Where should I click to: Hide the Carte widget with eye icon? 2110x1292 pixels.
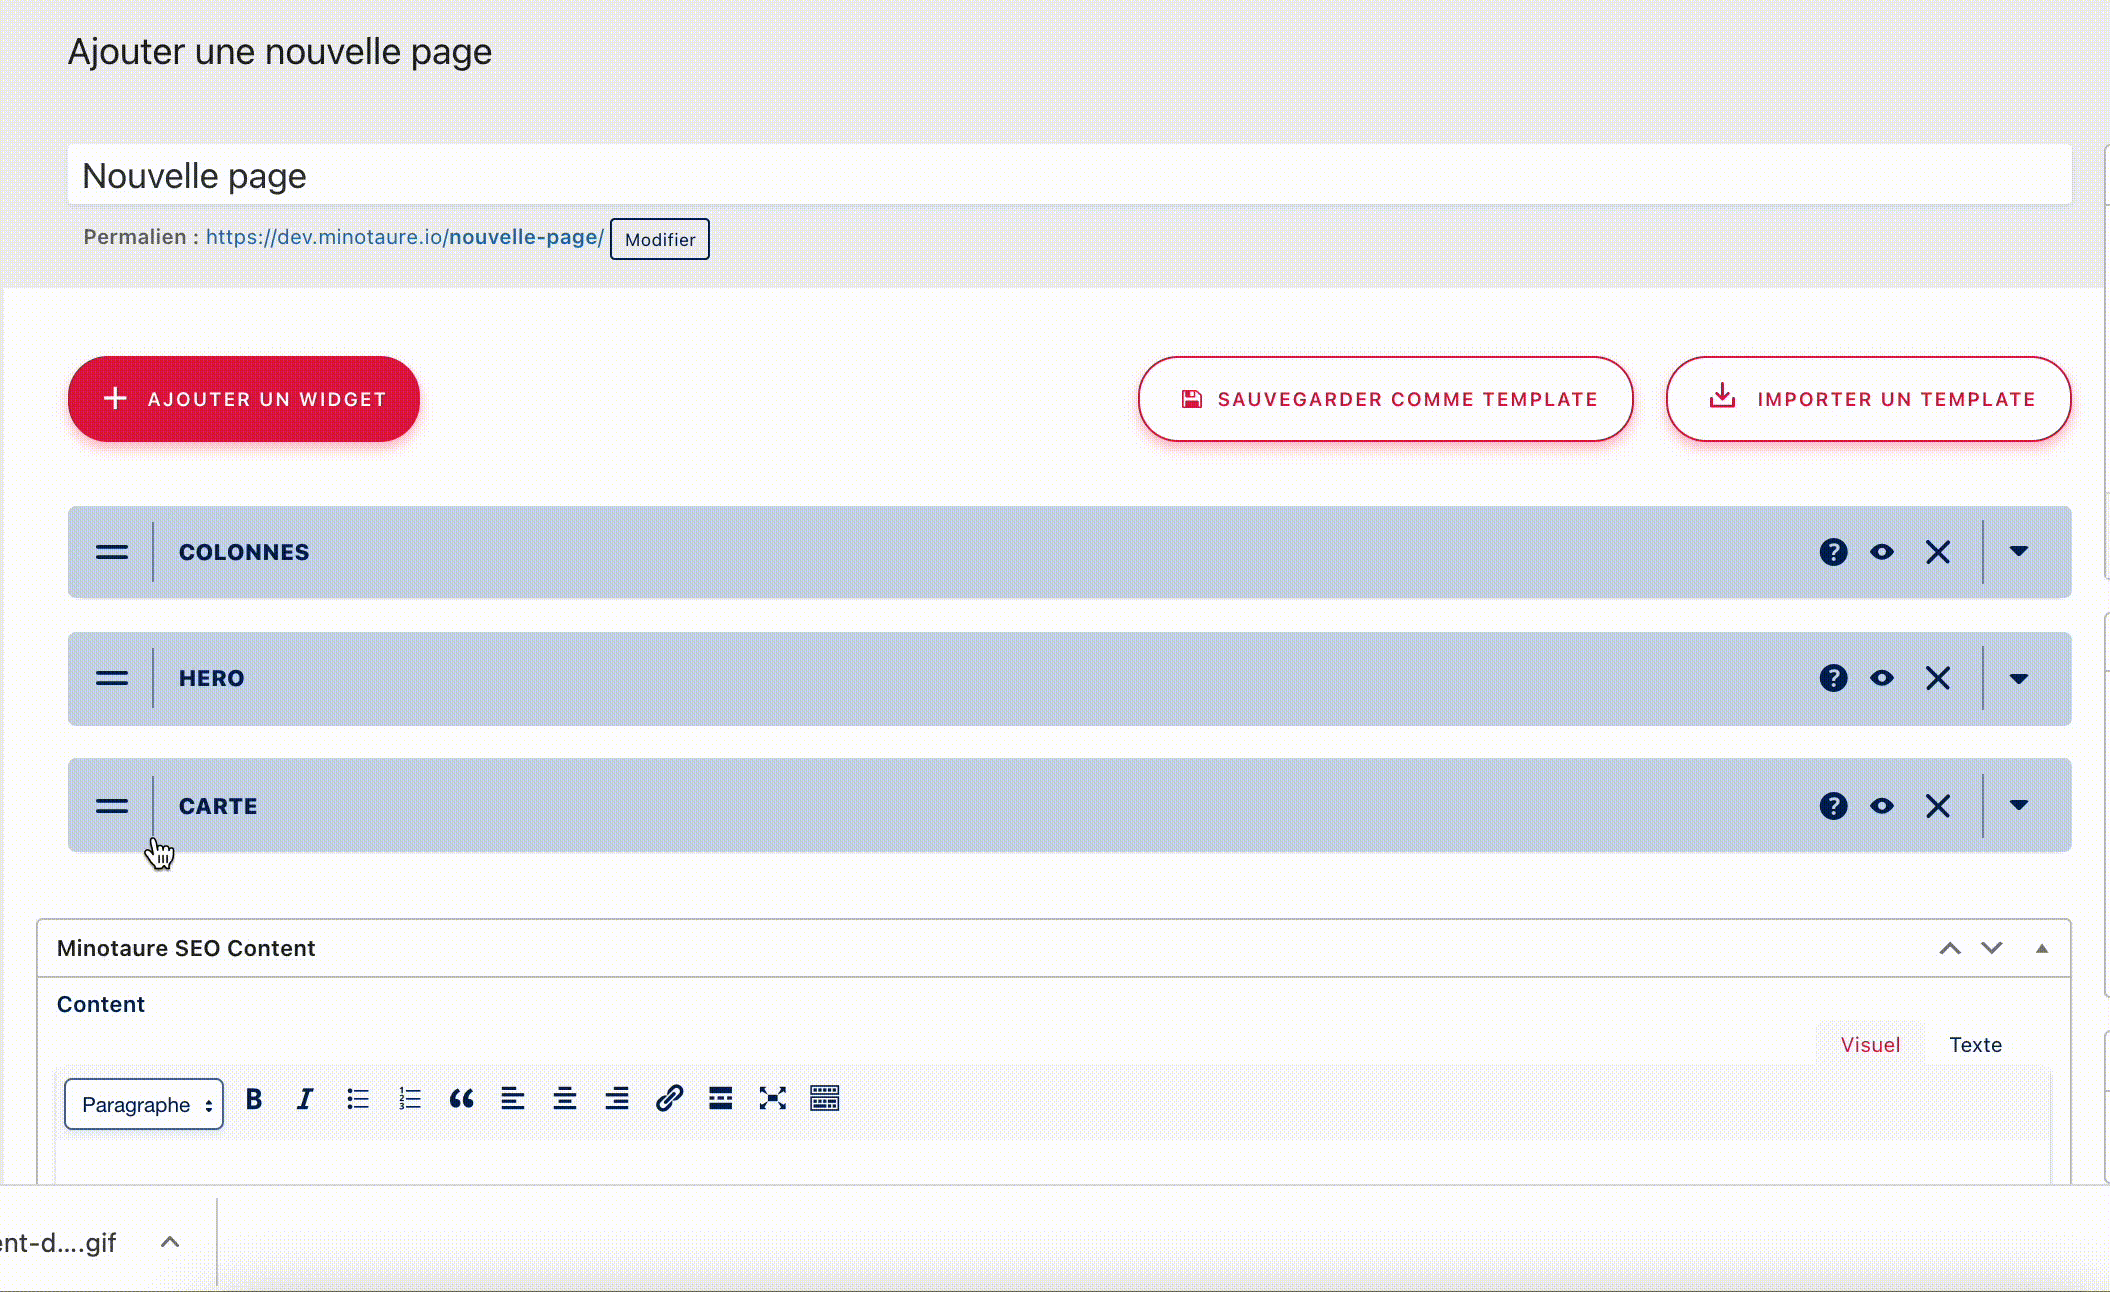pyautogui.click(x=1882, y=806)
